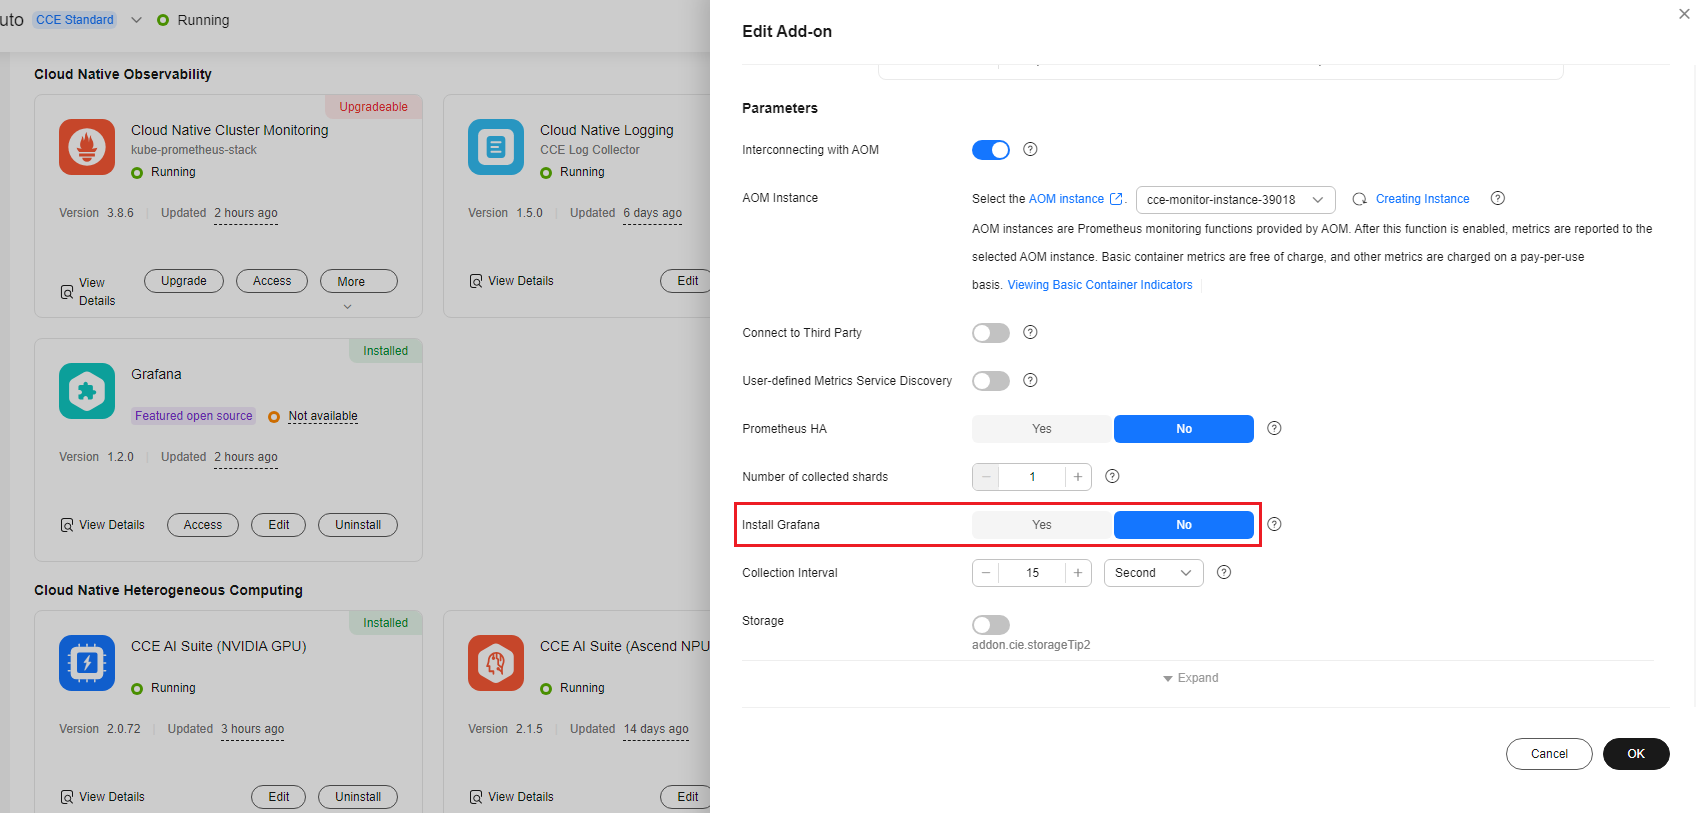Select Yes for Prometheus HA
Viewport: 1696px width, 813px height.
pos(1042,429)
